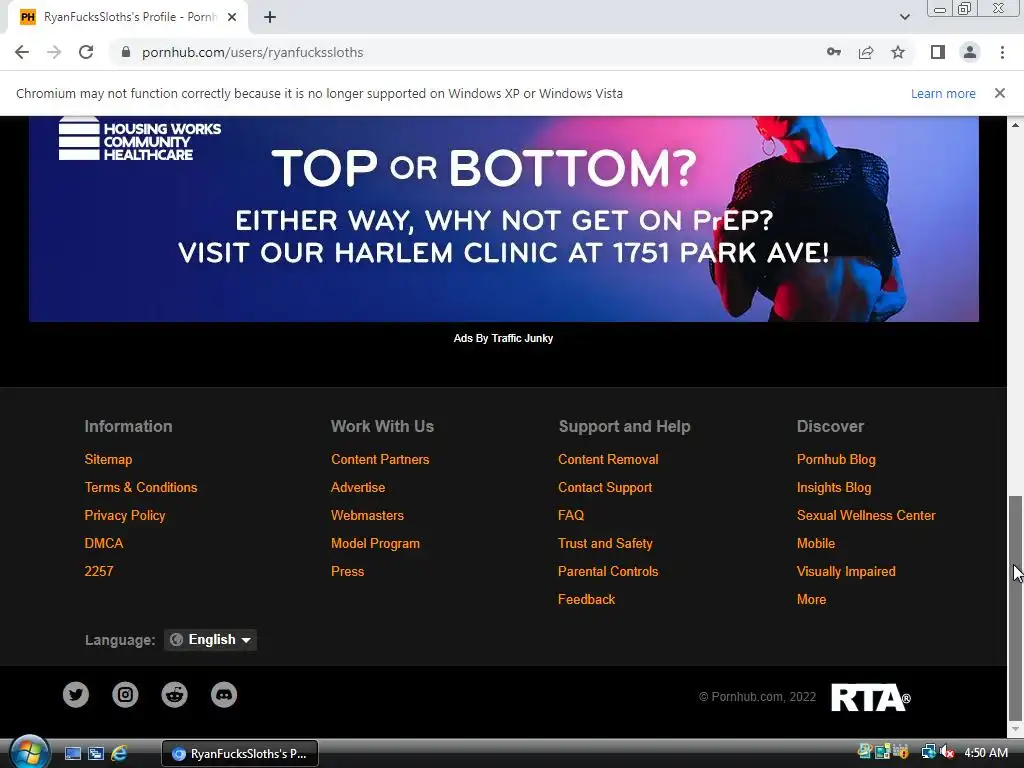Image resolution: width=1024 pixels, height=768 pixels.
Task: Open the 2257 link
Action: 99,571
